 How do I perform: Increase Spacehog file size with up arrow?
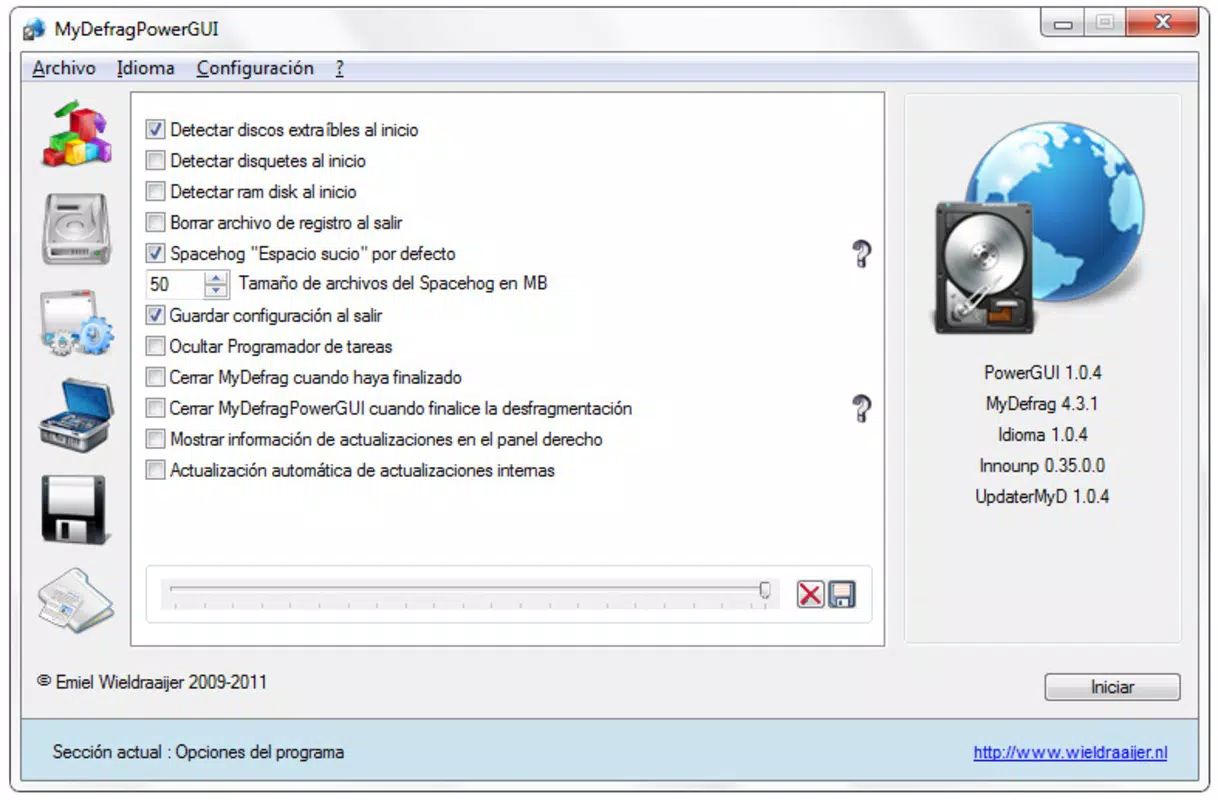(216, 278)
